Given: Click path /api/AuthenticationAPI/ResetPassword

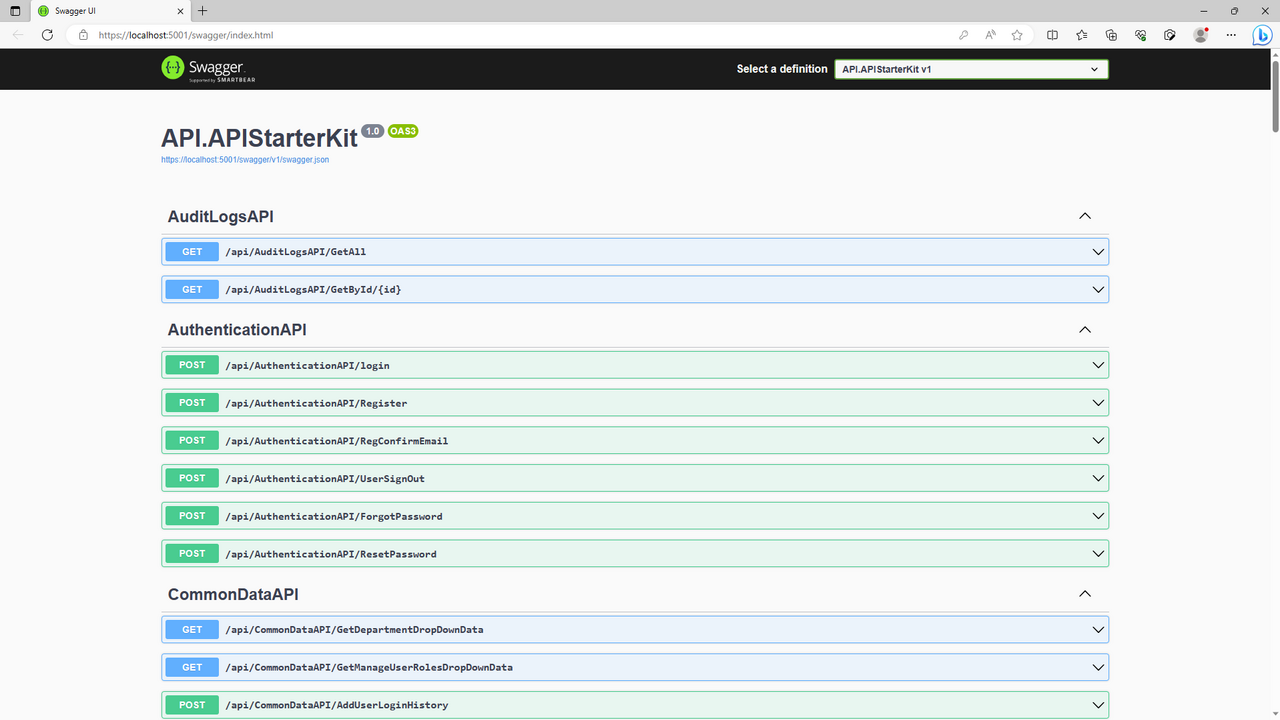Looking at the screenshot, I should tap(331, 554).
